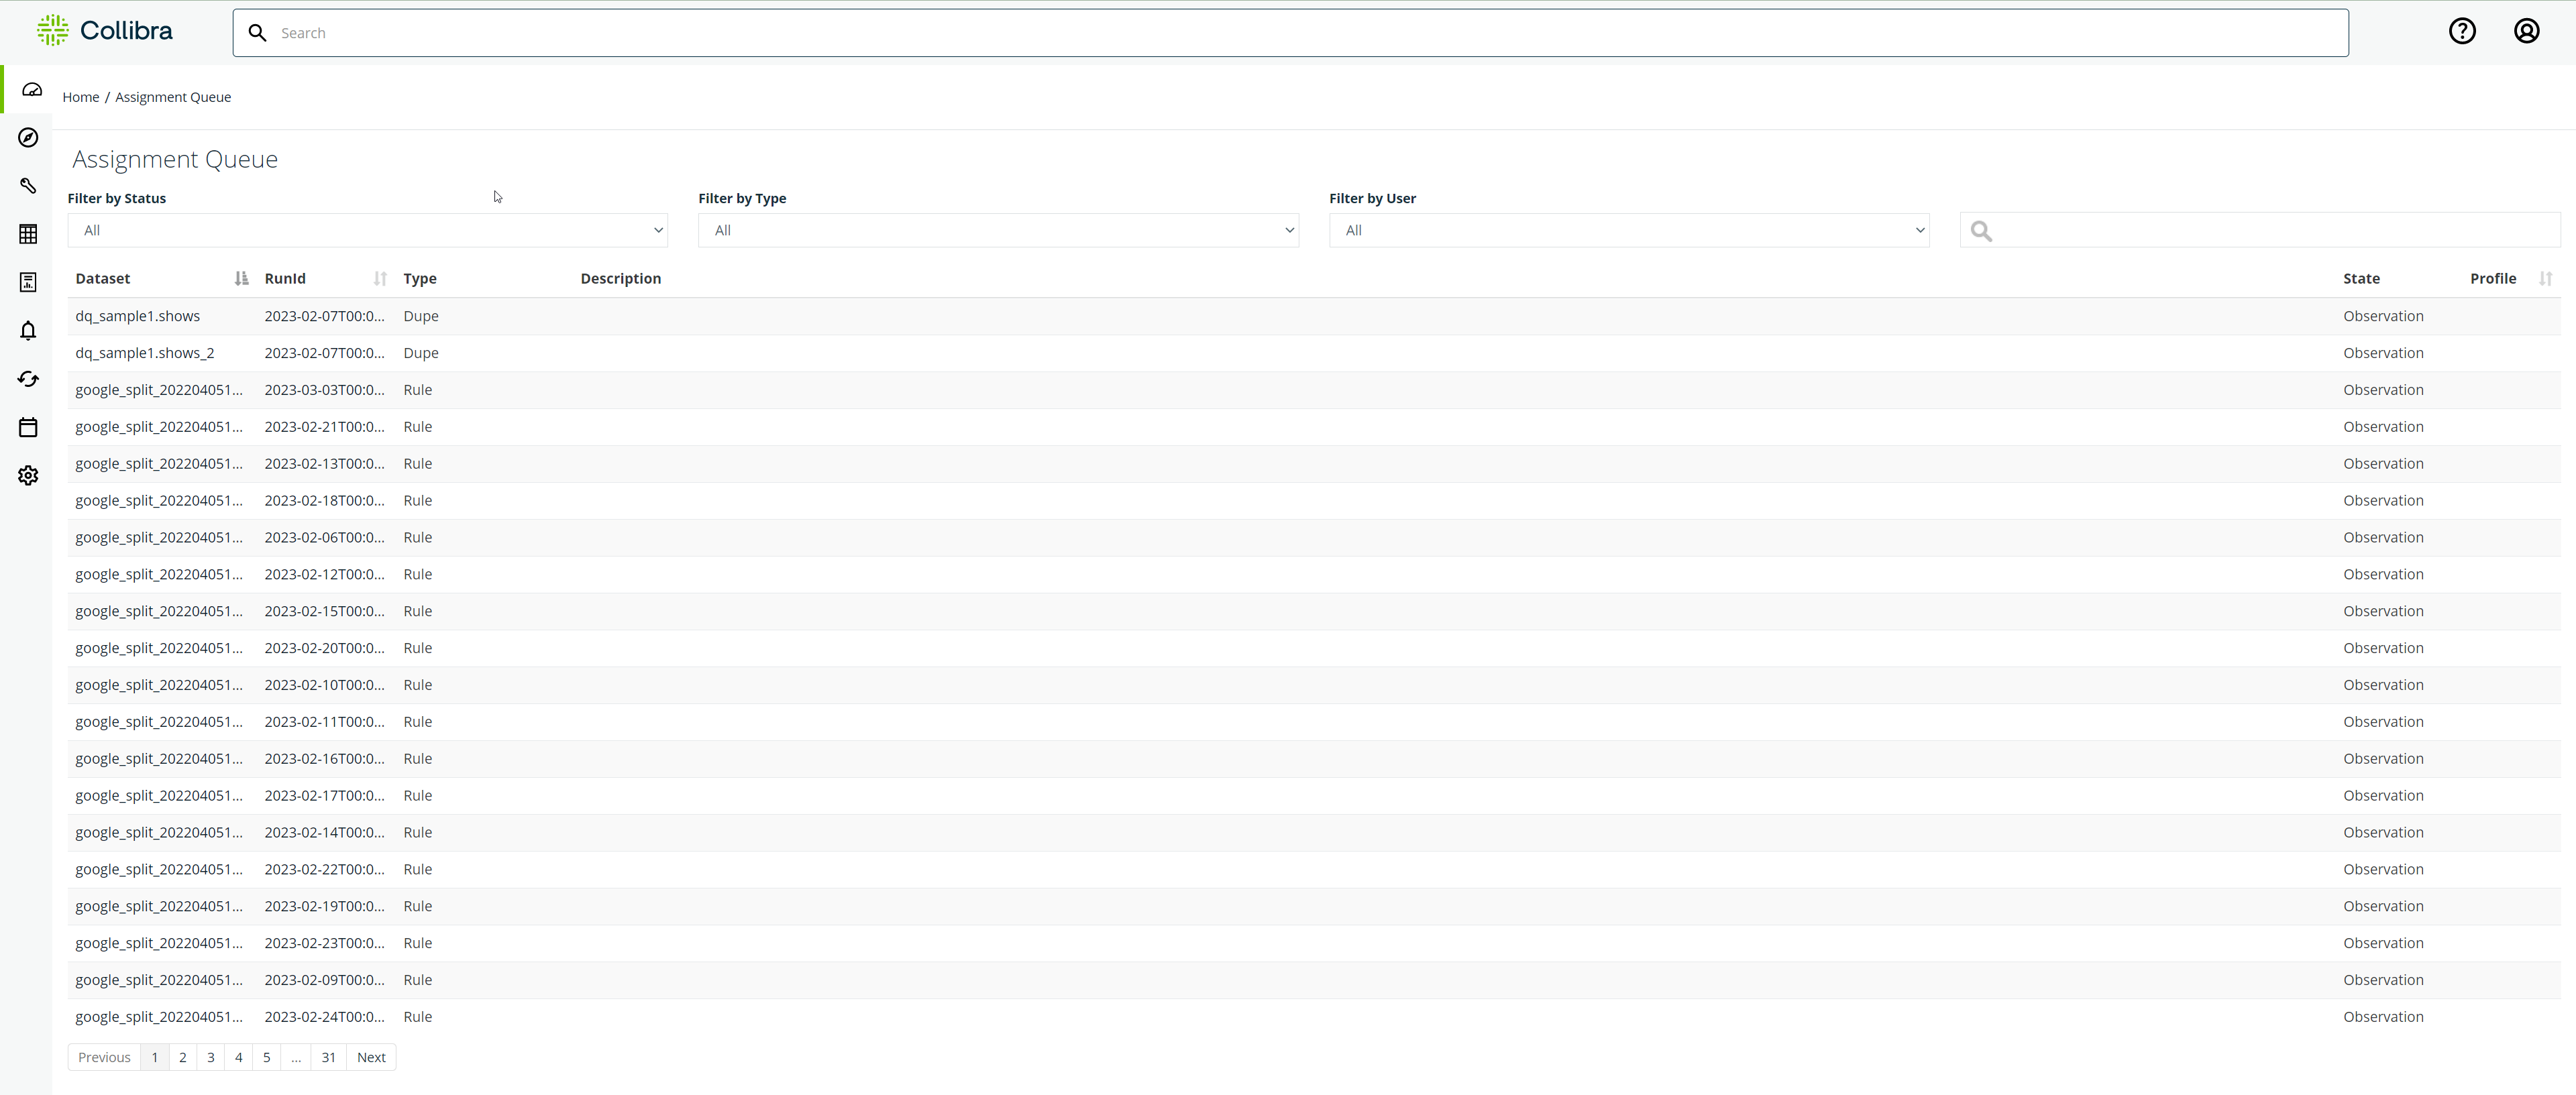Go to page 31 in pagination

pyautogui.click(x=328, y=1057)
